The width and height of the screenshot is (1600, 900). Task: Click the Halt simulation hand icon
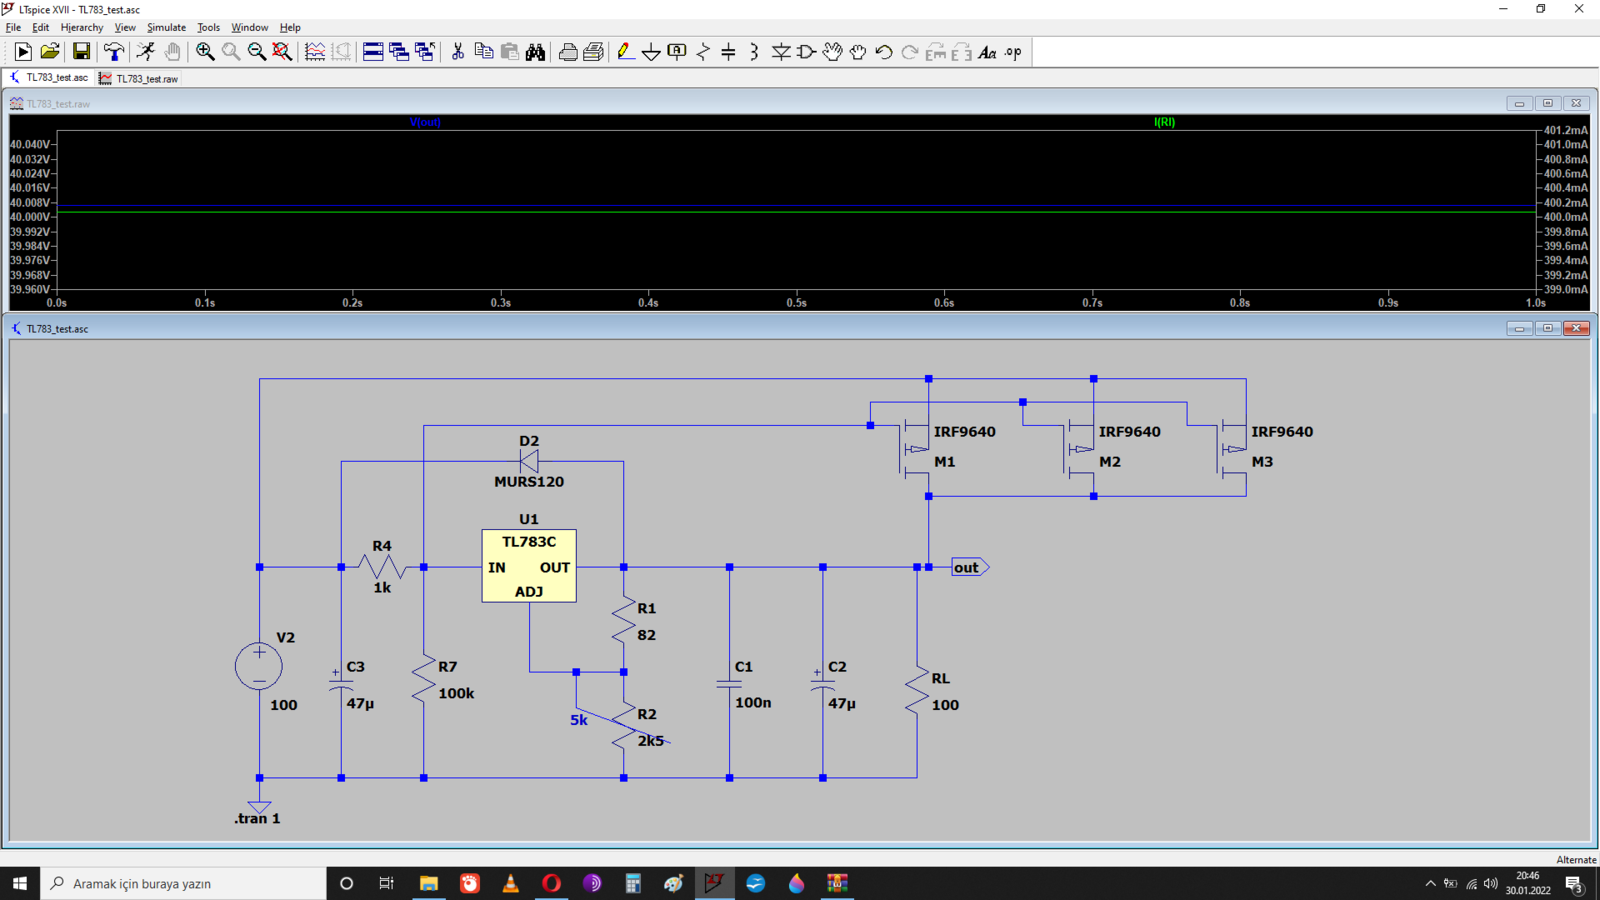coord(172,52)
